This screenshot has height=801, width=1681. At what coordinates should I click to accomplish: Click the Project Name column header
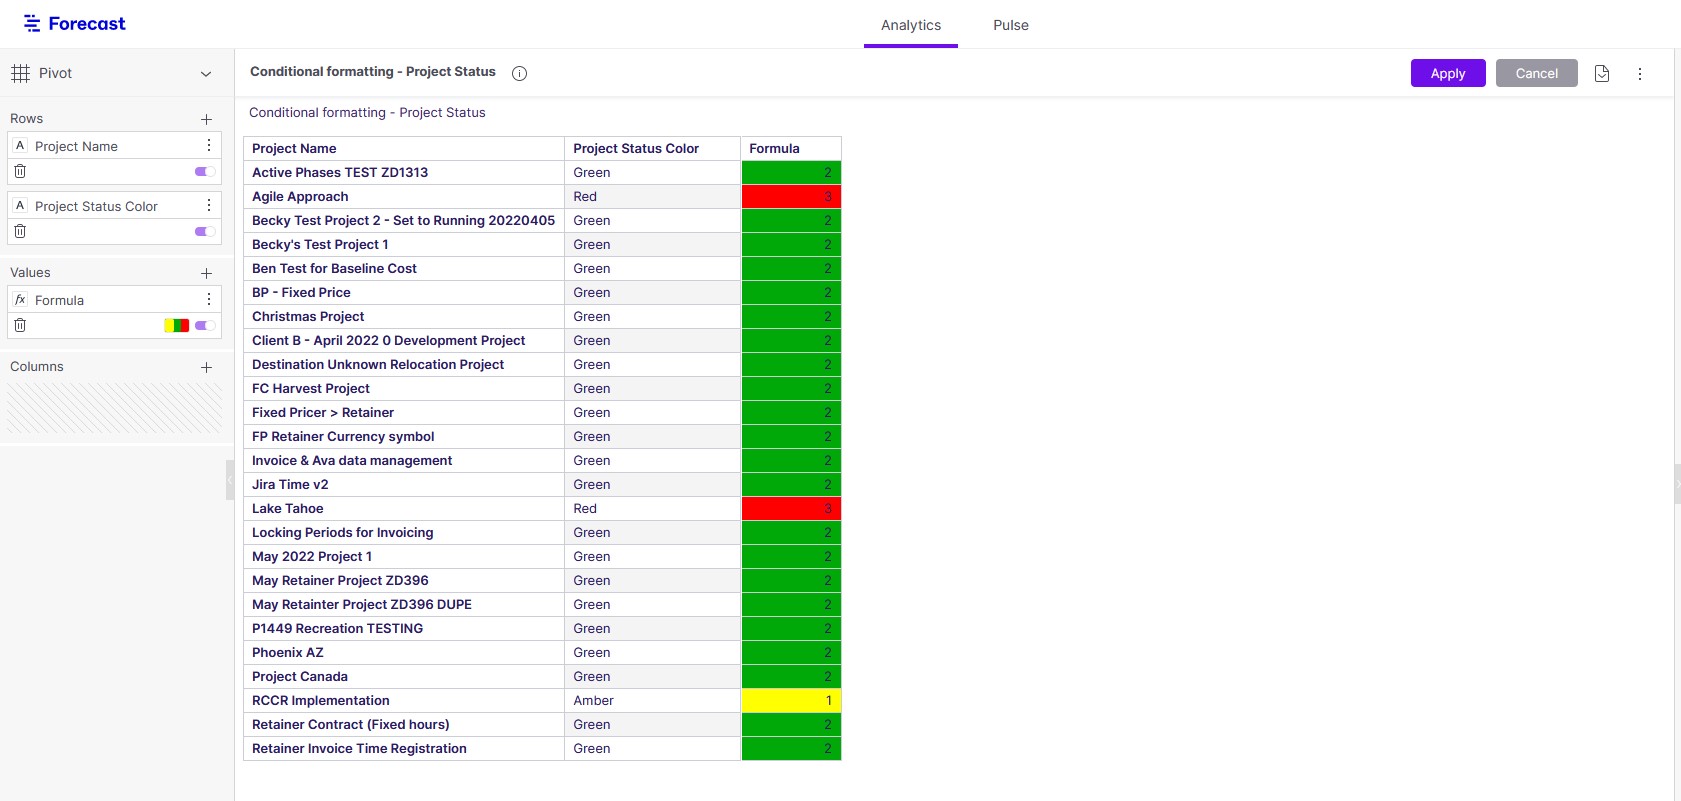click(404, 149)
